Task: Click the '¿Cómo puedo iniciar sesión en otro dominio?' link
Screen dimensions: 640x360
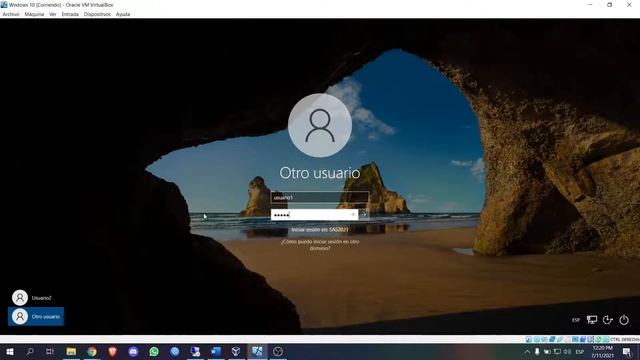Action: coord(320,245)
